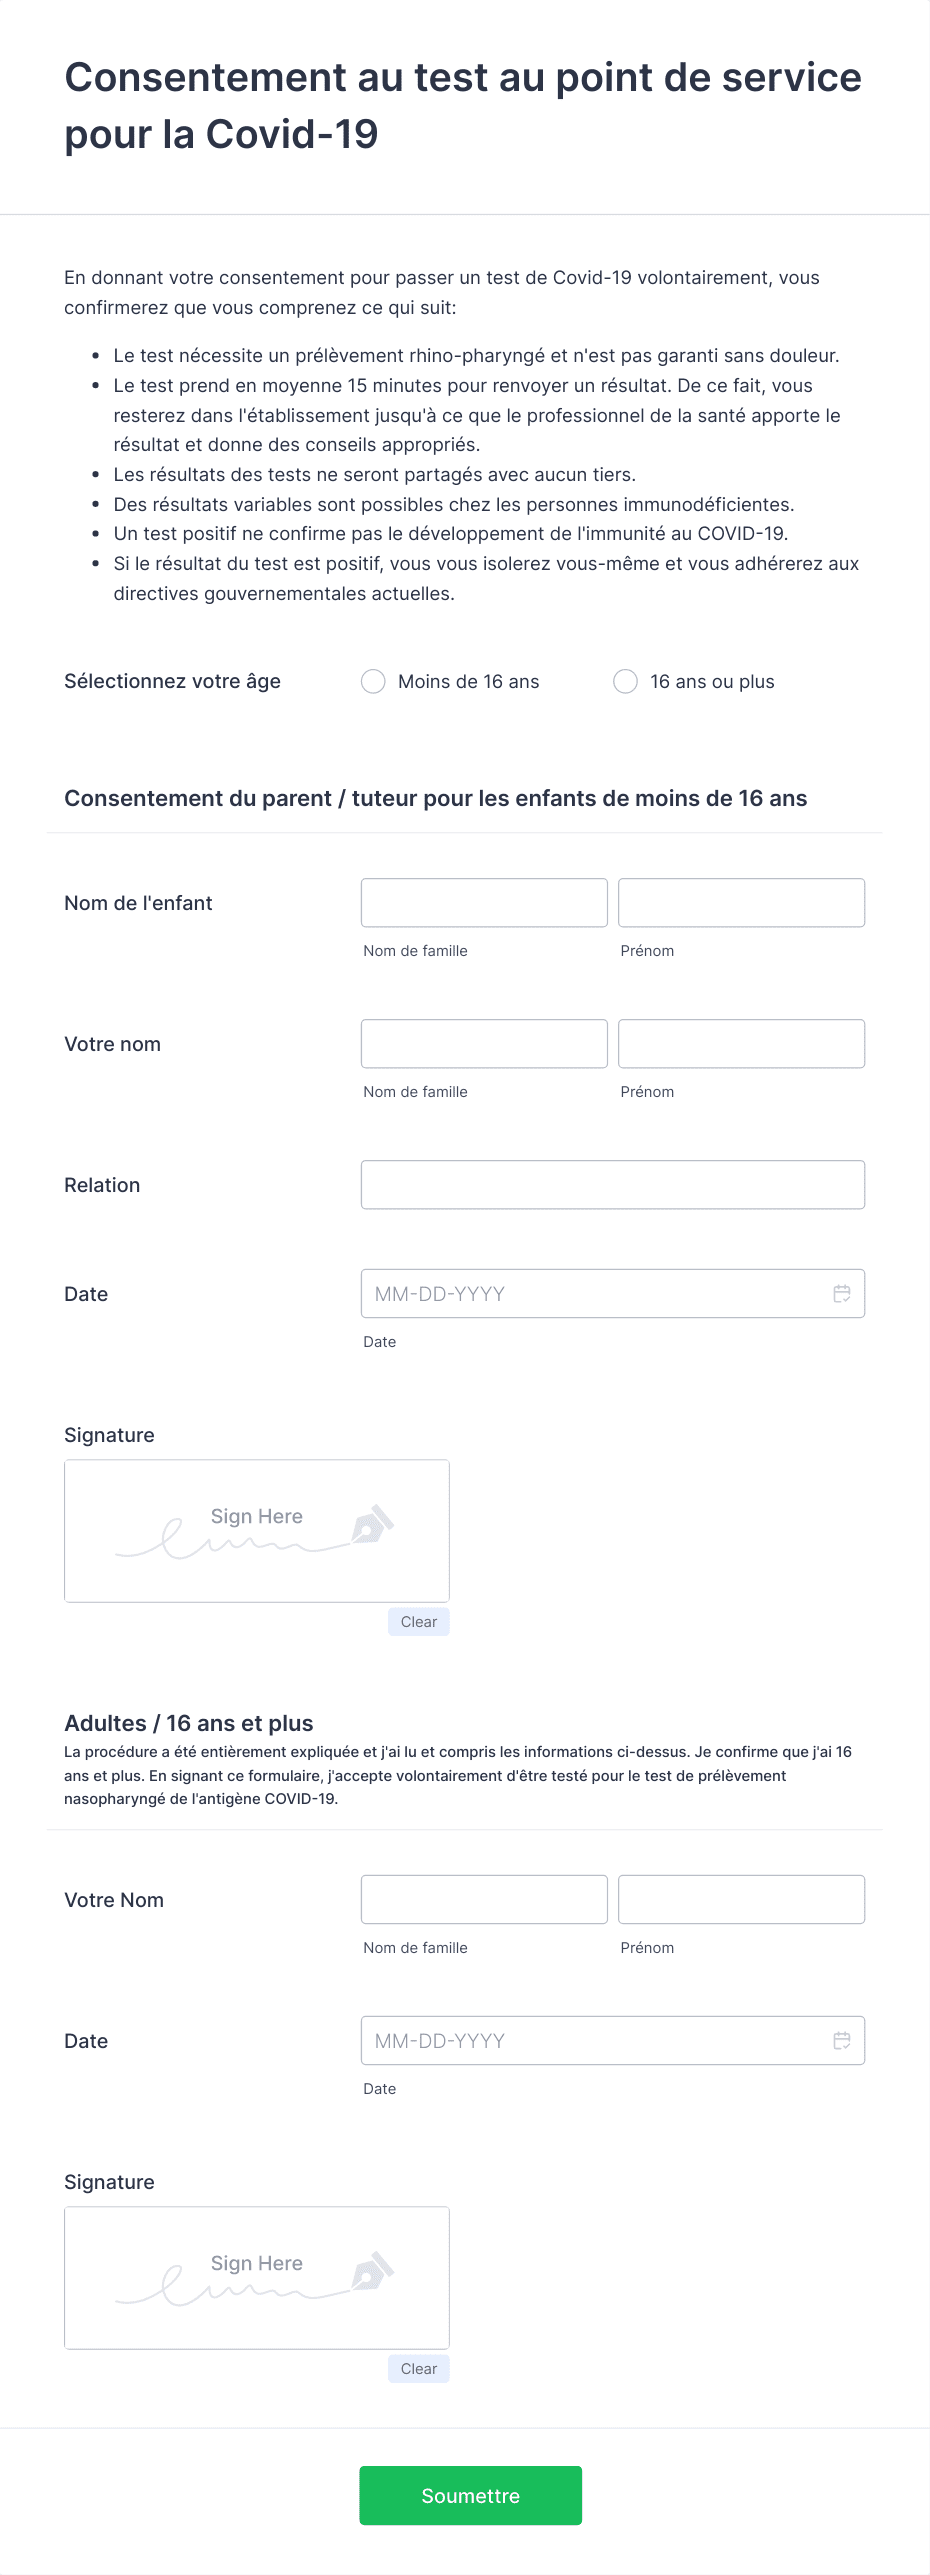Click the adult section signature pad
The height and width of the screenshot is (2575, 930).
[x=257, y=2277]
